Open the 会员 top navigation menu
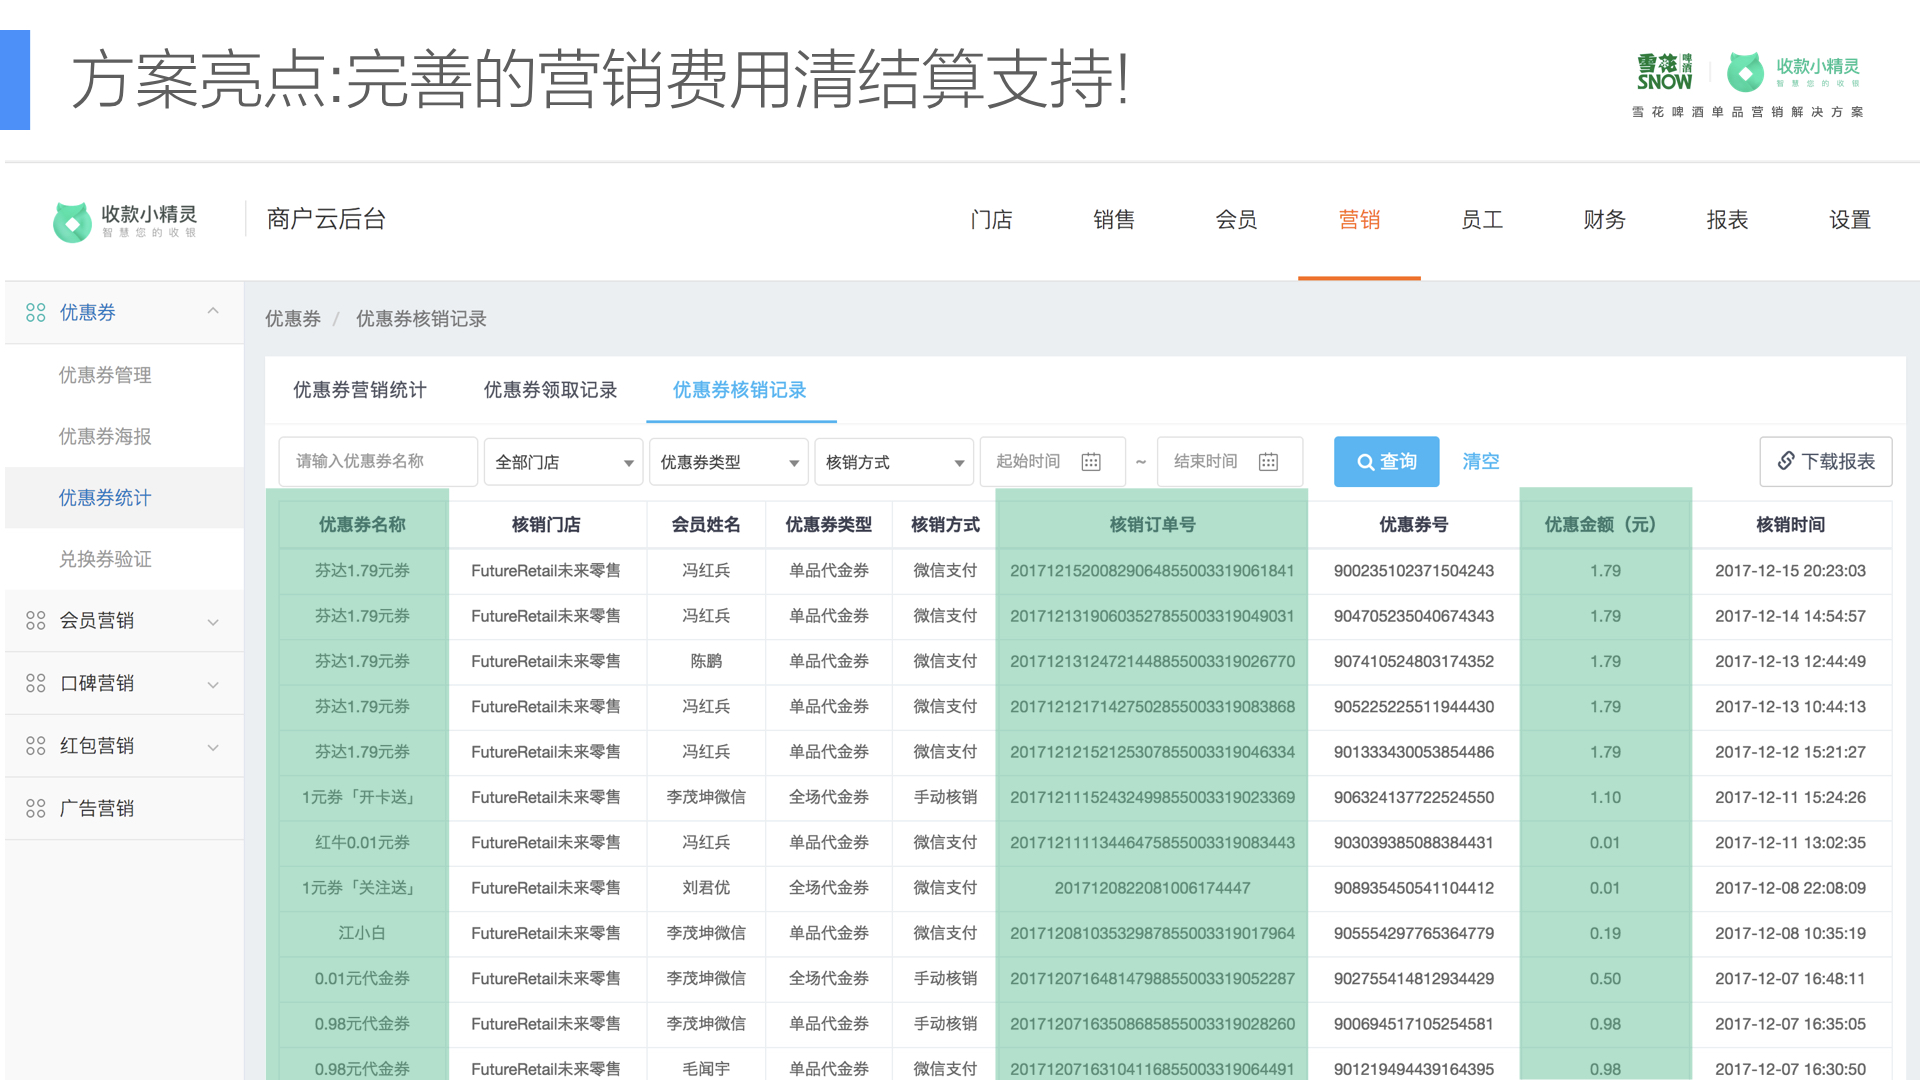The height and width of the screenshot is (1080, 1920). (x=1236, y=220)
